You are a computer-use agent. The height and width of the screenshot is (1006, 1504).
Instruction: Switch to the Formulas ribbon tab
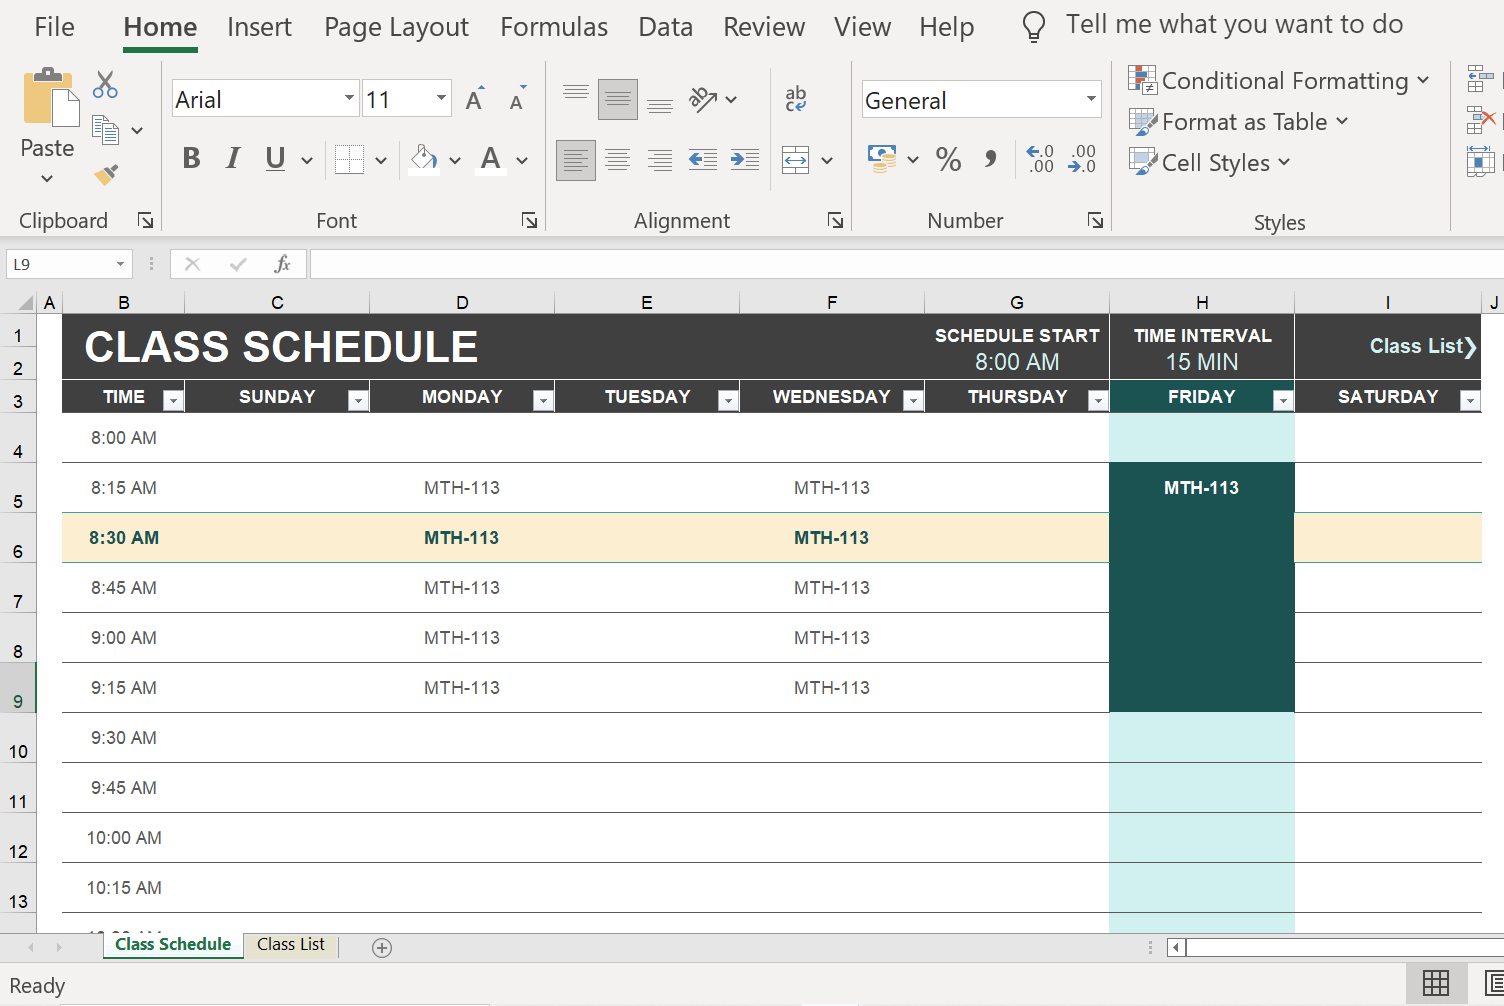pyautogui.click(x=554, y=27)
